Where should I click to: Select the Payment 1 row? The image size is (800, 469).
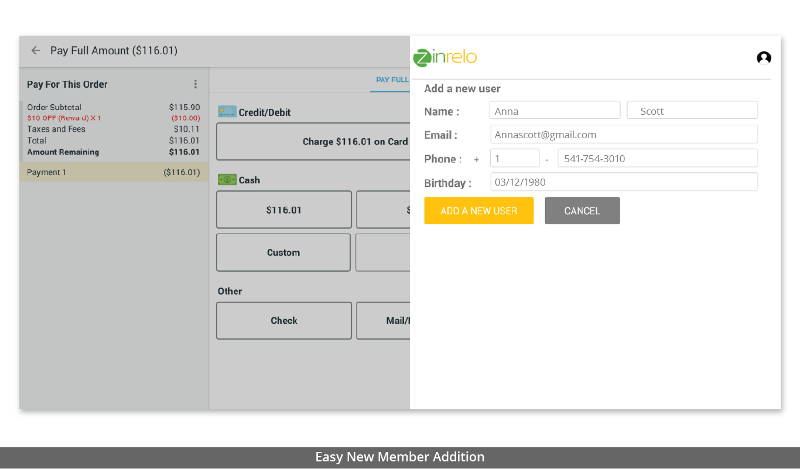114,172
